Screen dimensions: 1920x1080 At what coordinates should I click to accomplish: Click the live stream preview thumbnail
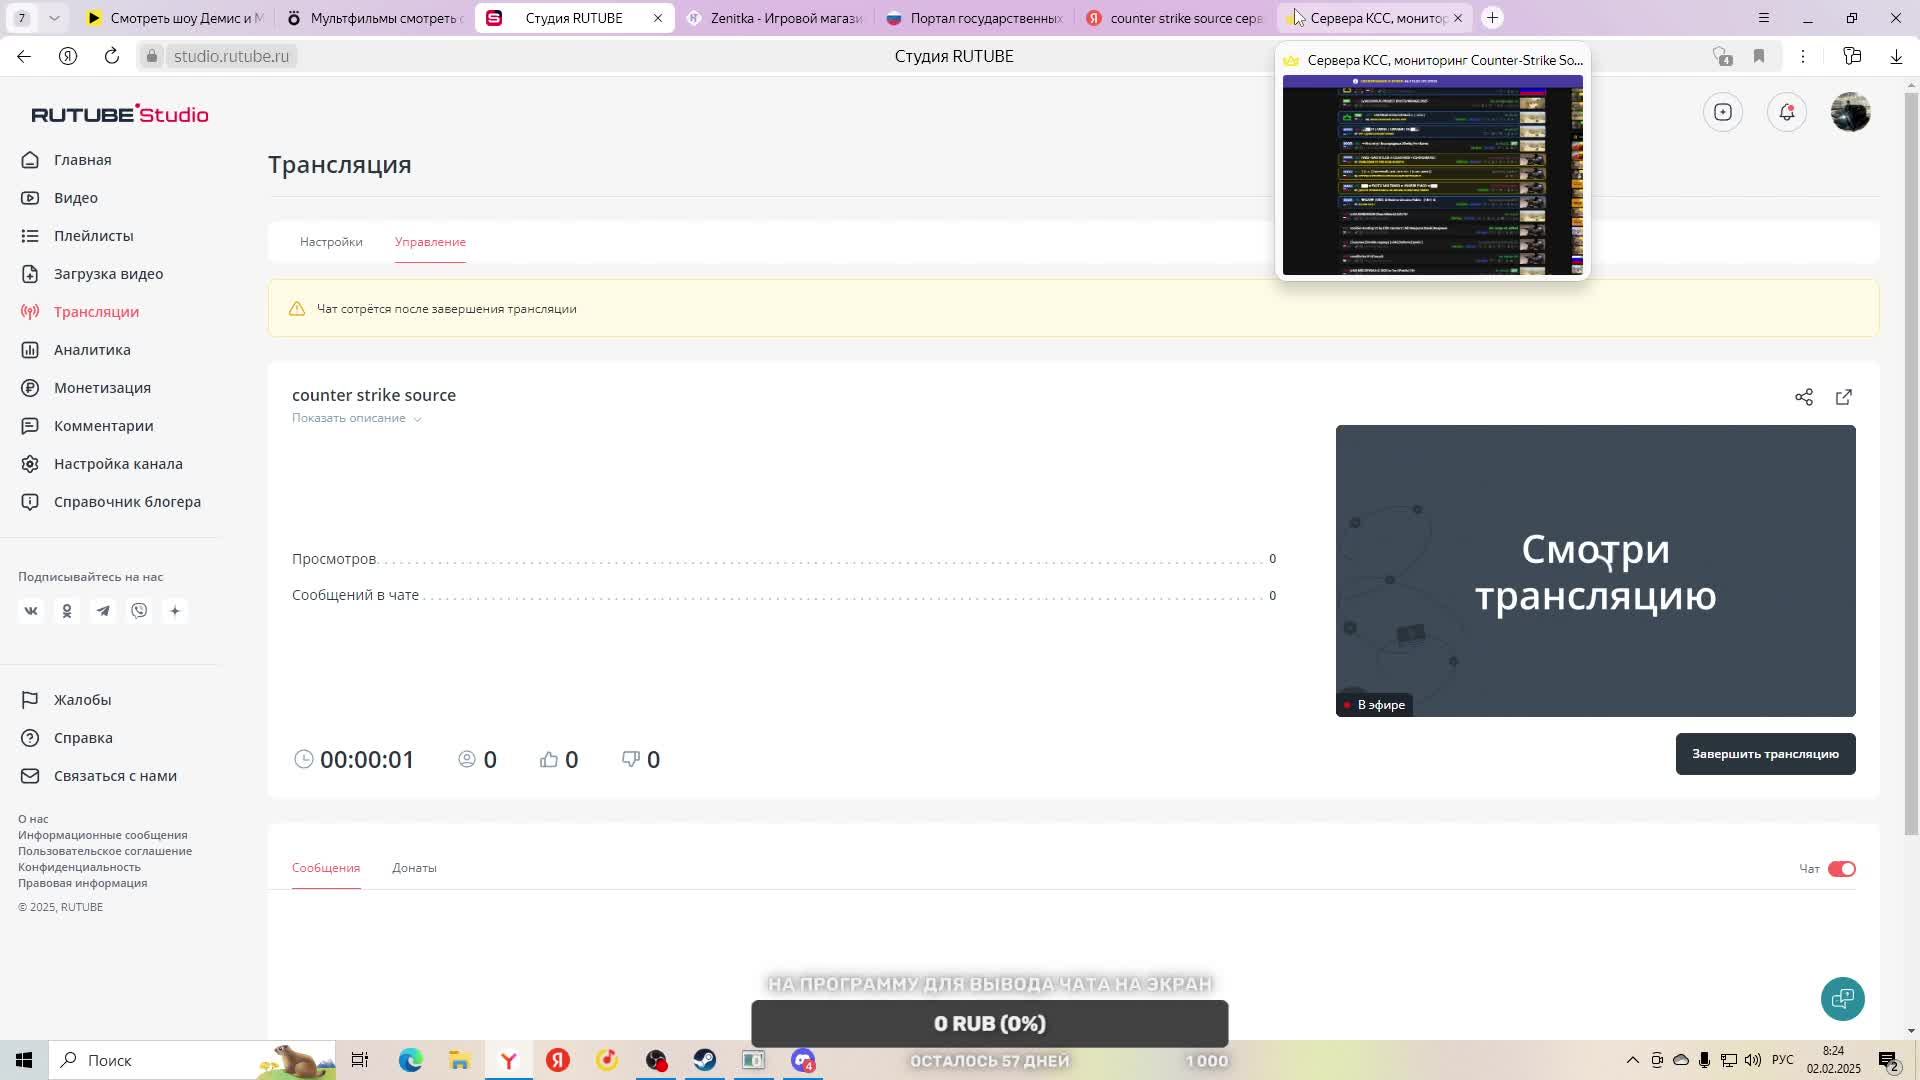(1595, 570)
